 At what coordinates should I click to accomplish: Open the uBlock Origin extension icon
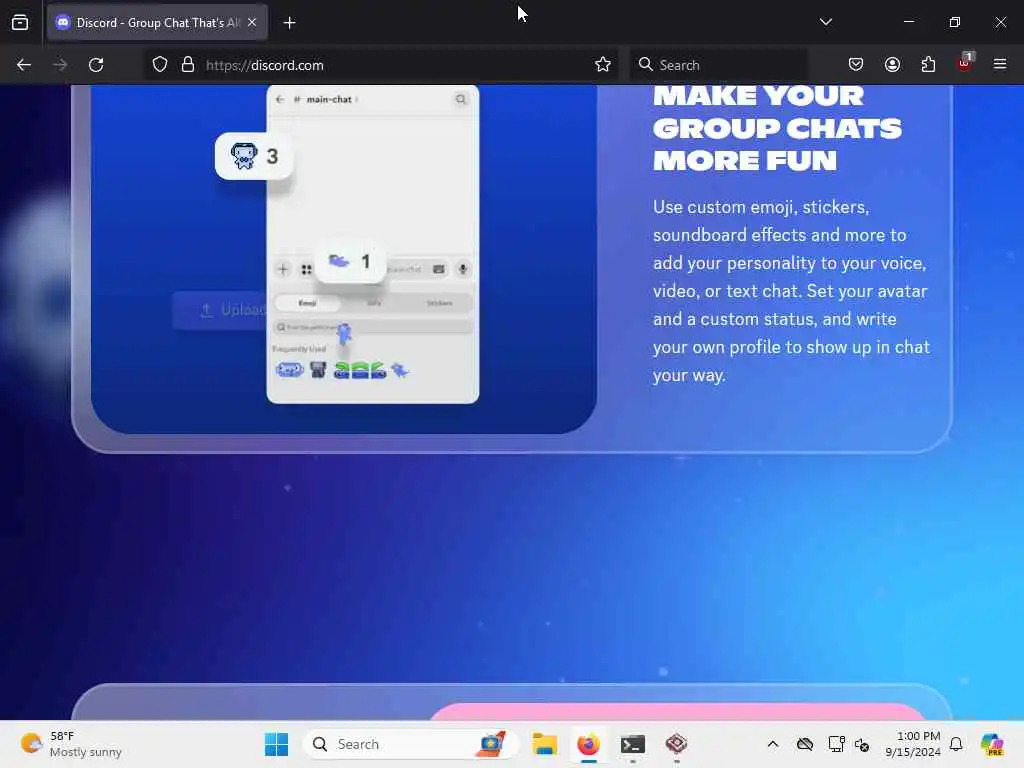click(965, 63)
